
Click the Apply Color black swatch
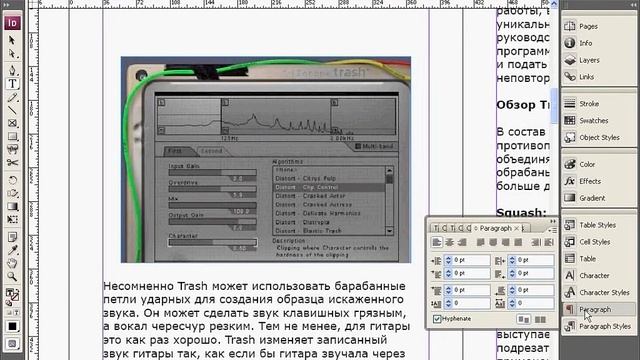pyautogui.click(x=12, y=327)
